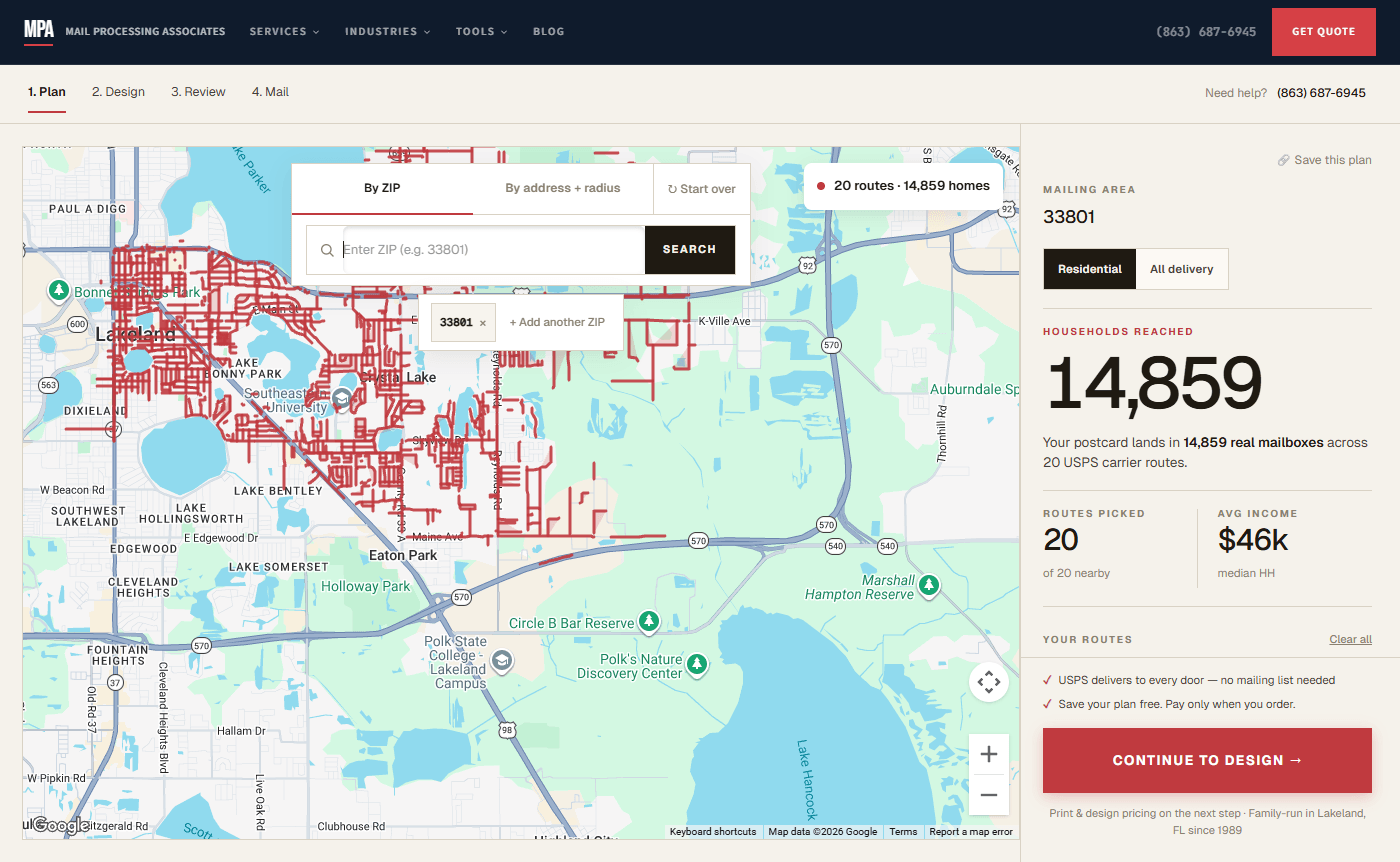Screen dimensions: 1400x862
Task: Select the All delivery option
Action: coord(1182,269)
